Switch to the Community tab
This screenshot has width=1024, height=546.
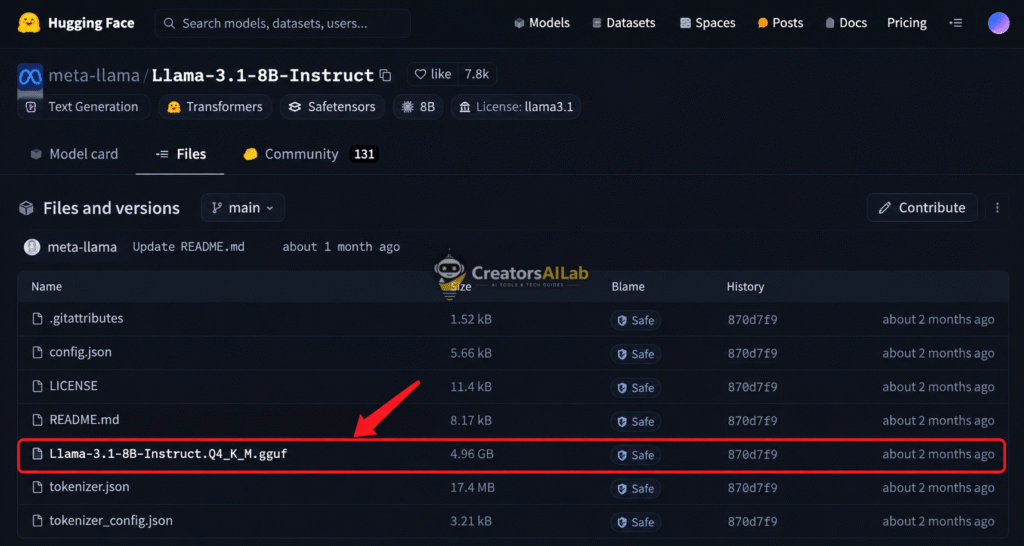pos(311,154)
